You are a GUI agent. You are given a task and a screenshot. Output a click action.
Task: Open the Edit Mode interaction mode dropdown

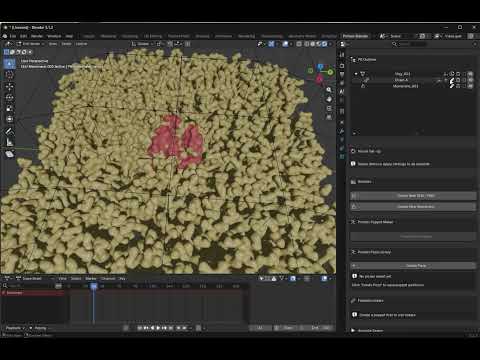[31, 44]
